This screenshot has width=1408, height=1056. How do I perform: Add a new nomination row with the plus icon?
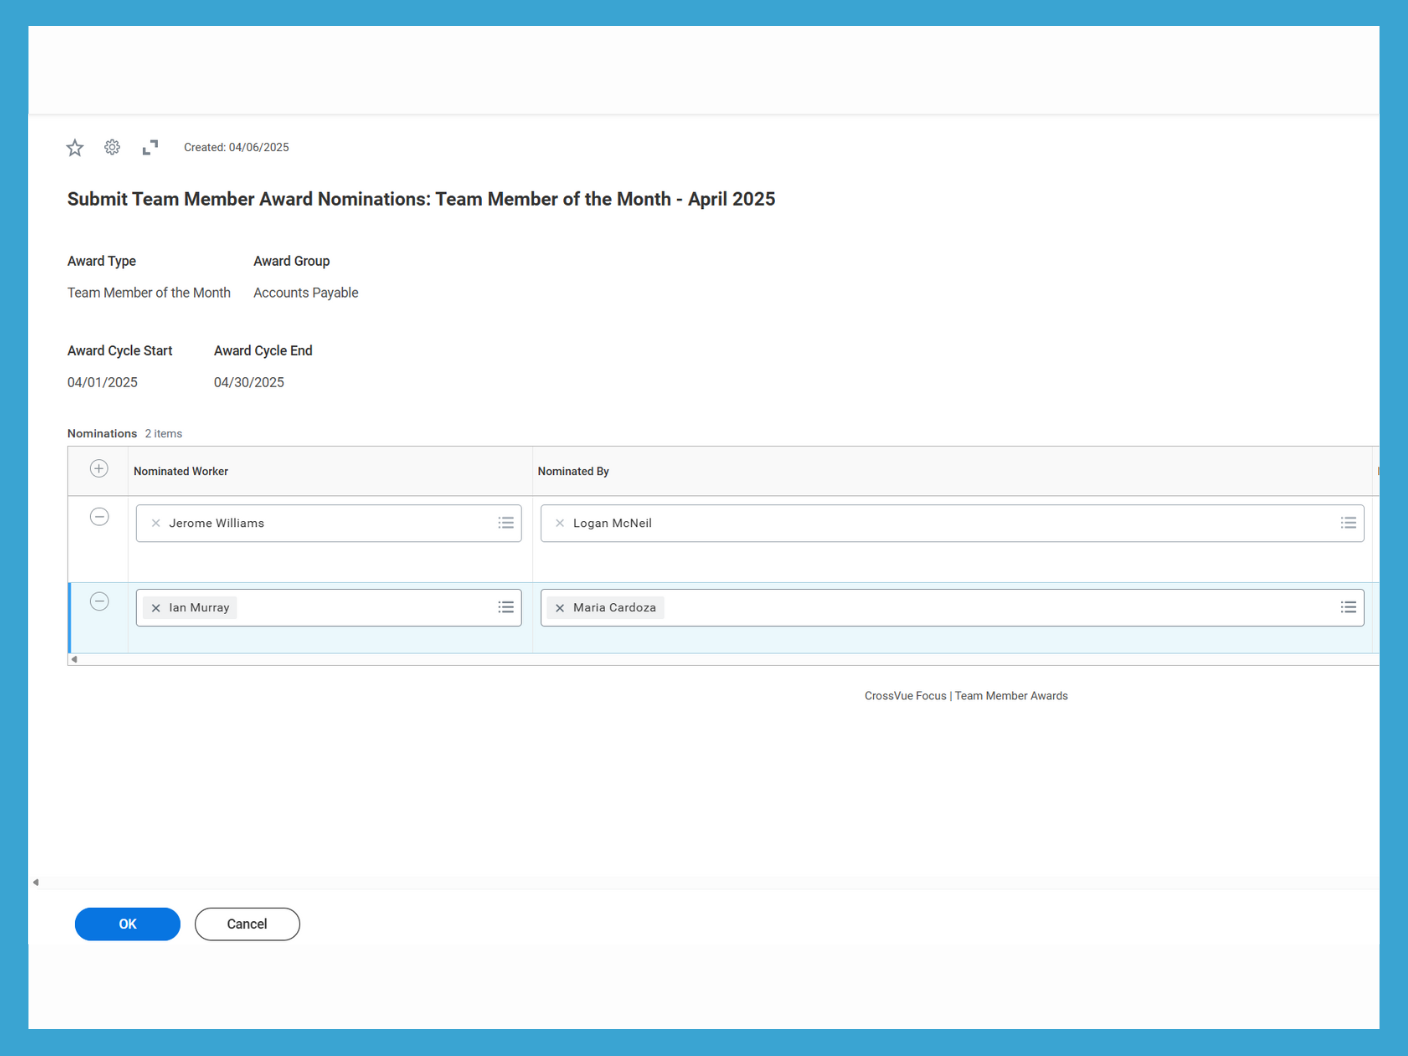pyautogui.click(x=98, y=467)
